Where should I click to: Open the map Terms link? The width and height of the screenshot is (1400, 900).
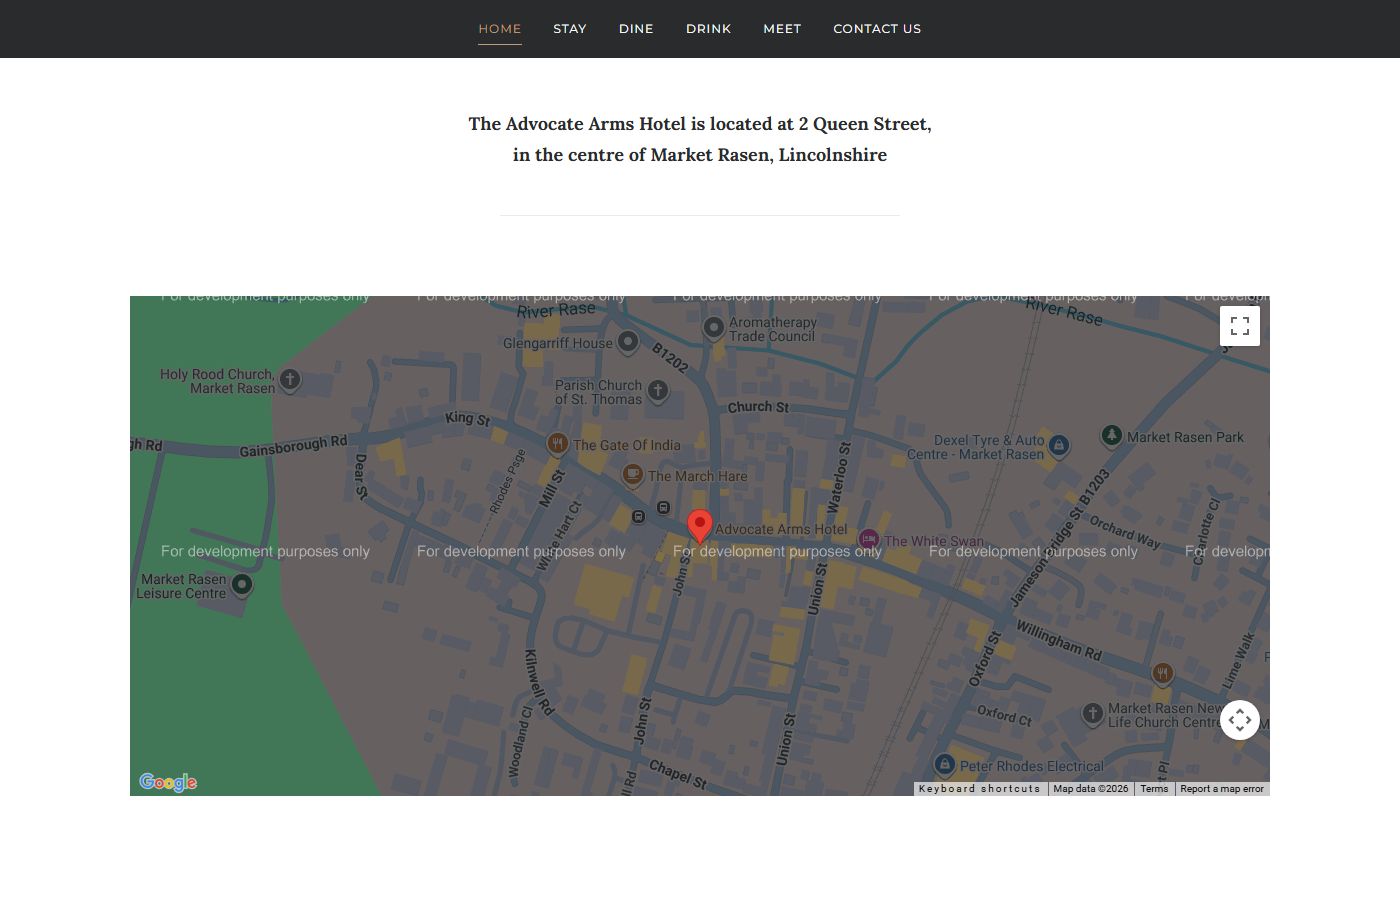1154,789
